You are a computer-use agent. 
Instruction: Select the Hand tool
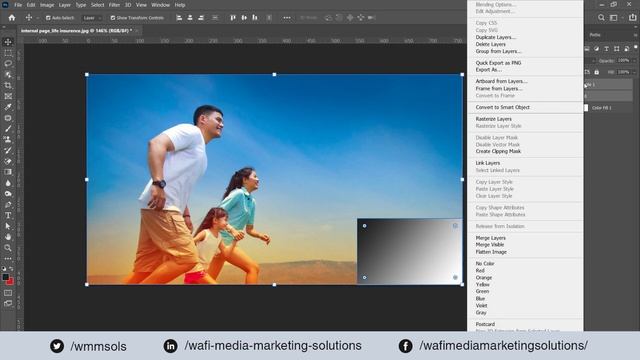(8, 237)
